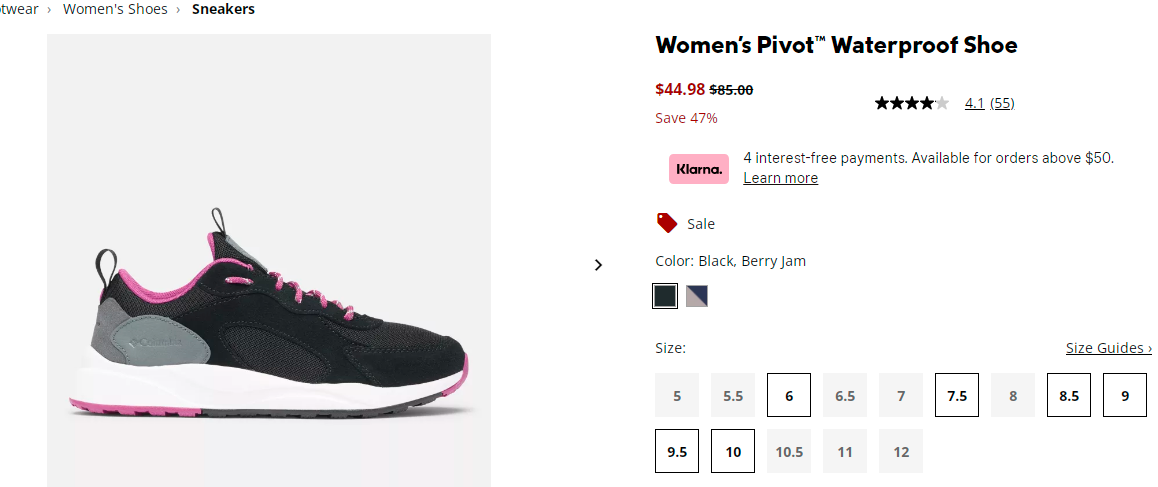The image size is (1158, 487).
Task: Select the Black, Berry Jam color swatch
Action: coord(665,296)
